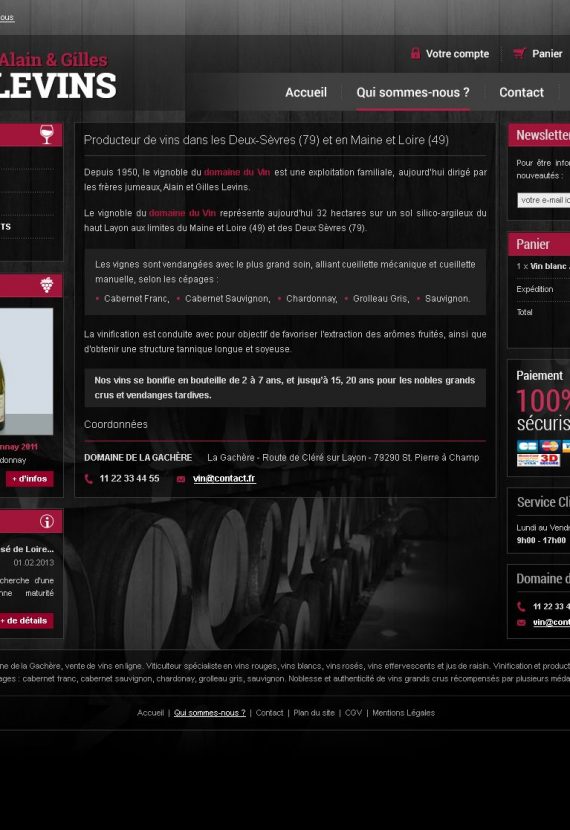Image resolution: width=570 pixels, height=830 pixels.
Task: Click the newsletter e-mail input field
Action: [x=544, y=200]
